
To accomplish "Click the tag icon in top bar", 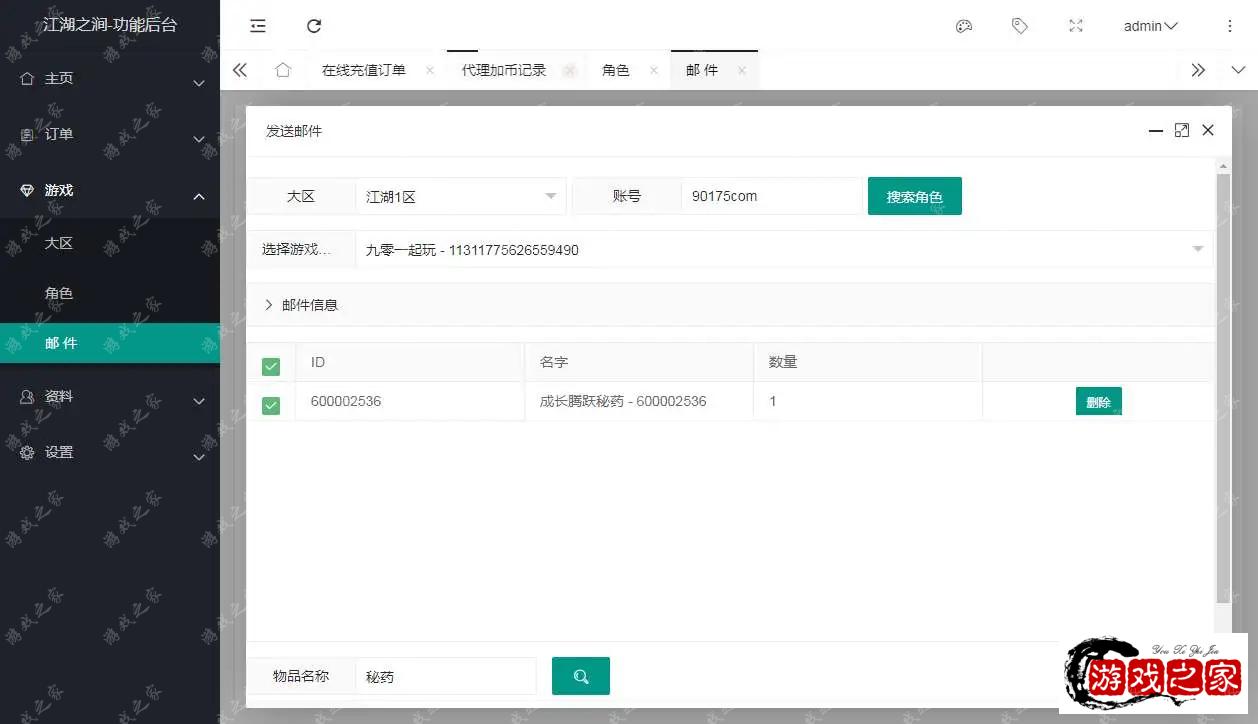I will pos(1019,26).
